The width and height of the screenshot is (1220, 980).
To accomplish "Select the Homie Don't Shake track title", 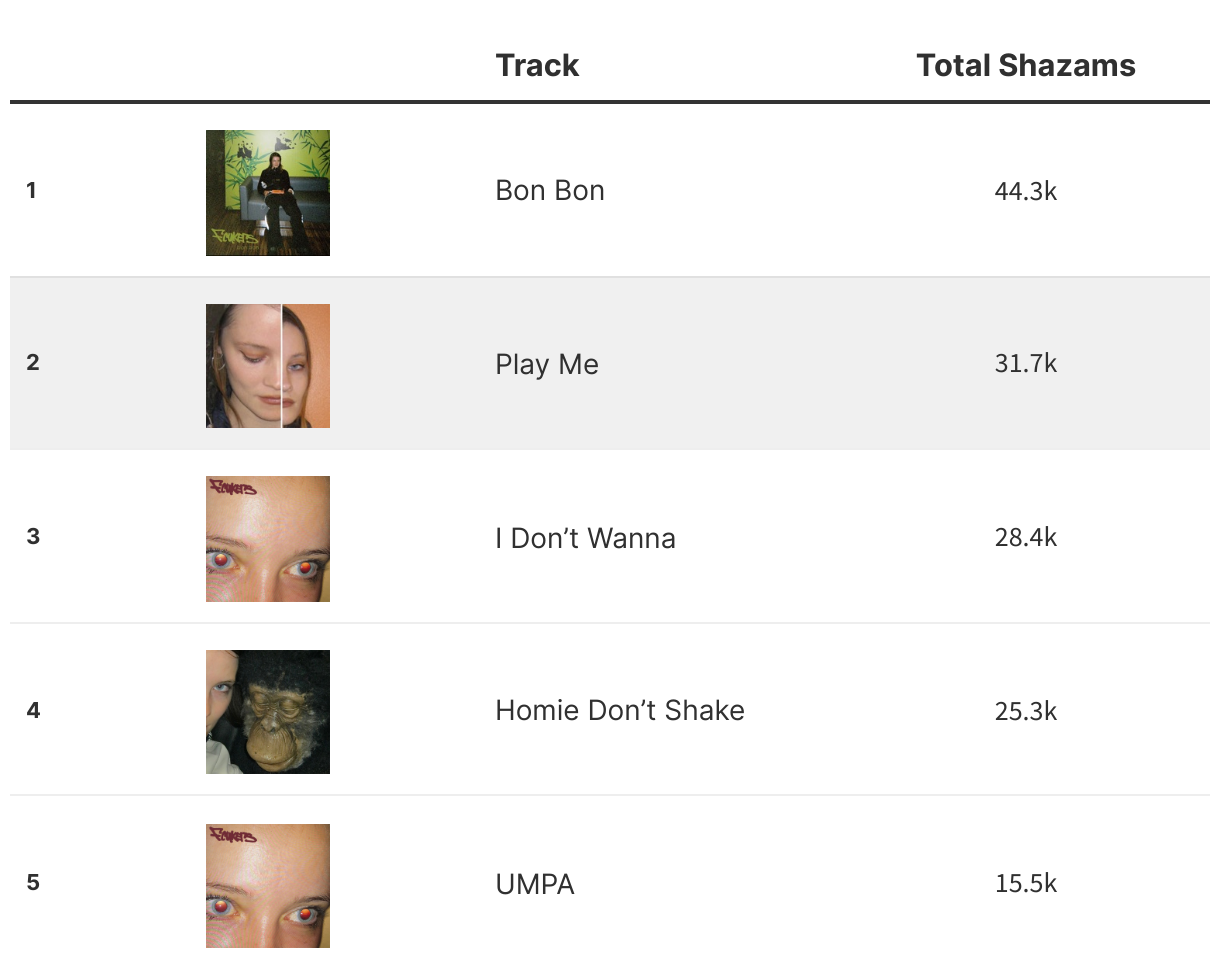I will [x=620, y=710].
